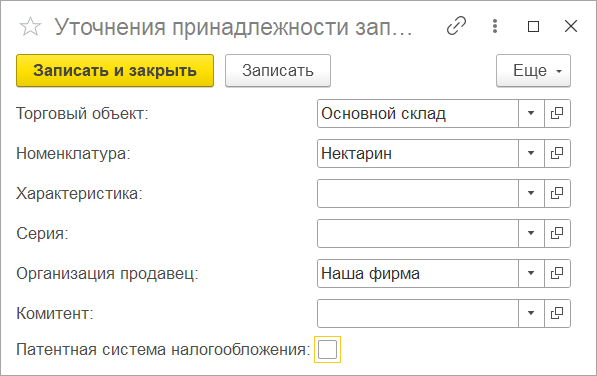The width and height of the screenshot is (597, 376).
Task: Open the Еще menu
Action: [x=533, y=71]
